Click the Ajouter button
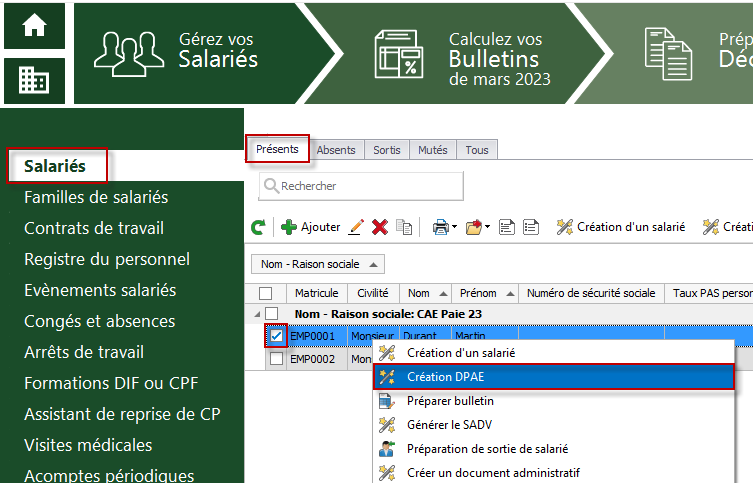This screenshot has height=483, width=753. click(x=310, y=227)
